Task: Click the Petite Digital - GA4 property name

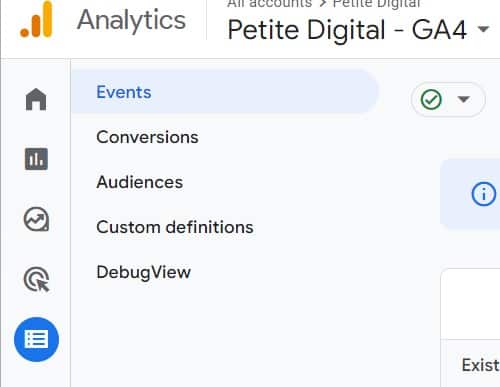Action: (x=347, y=30)
